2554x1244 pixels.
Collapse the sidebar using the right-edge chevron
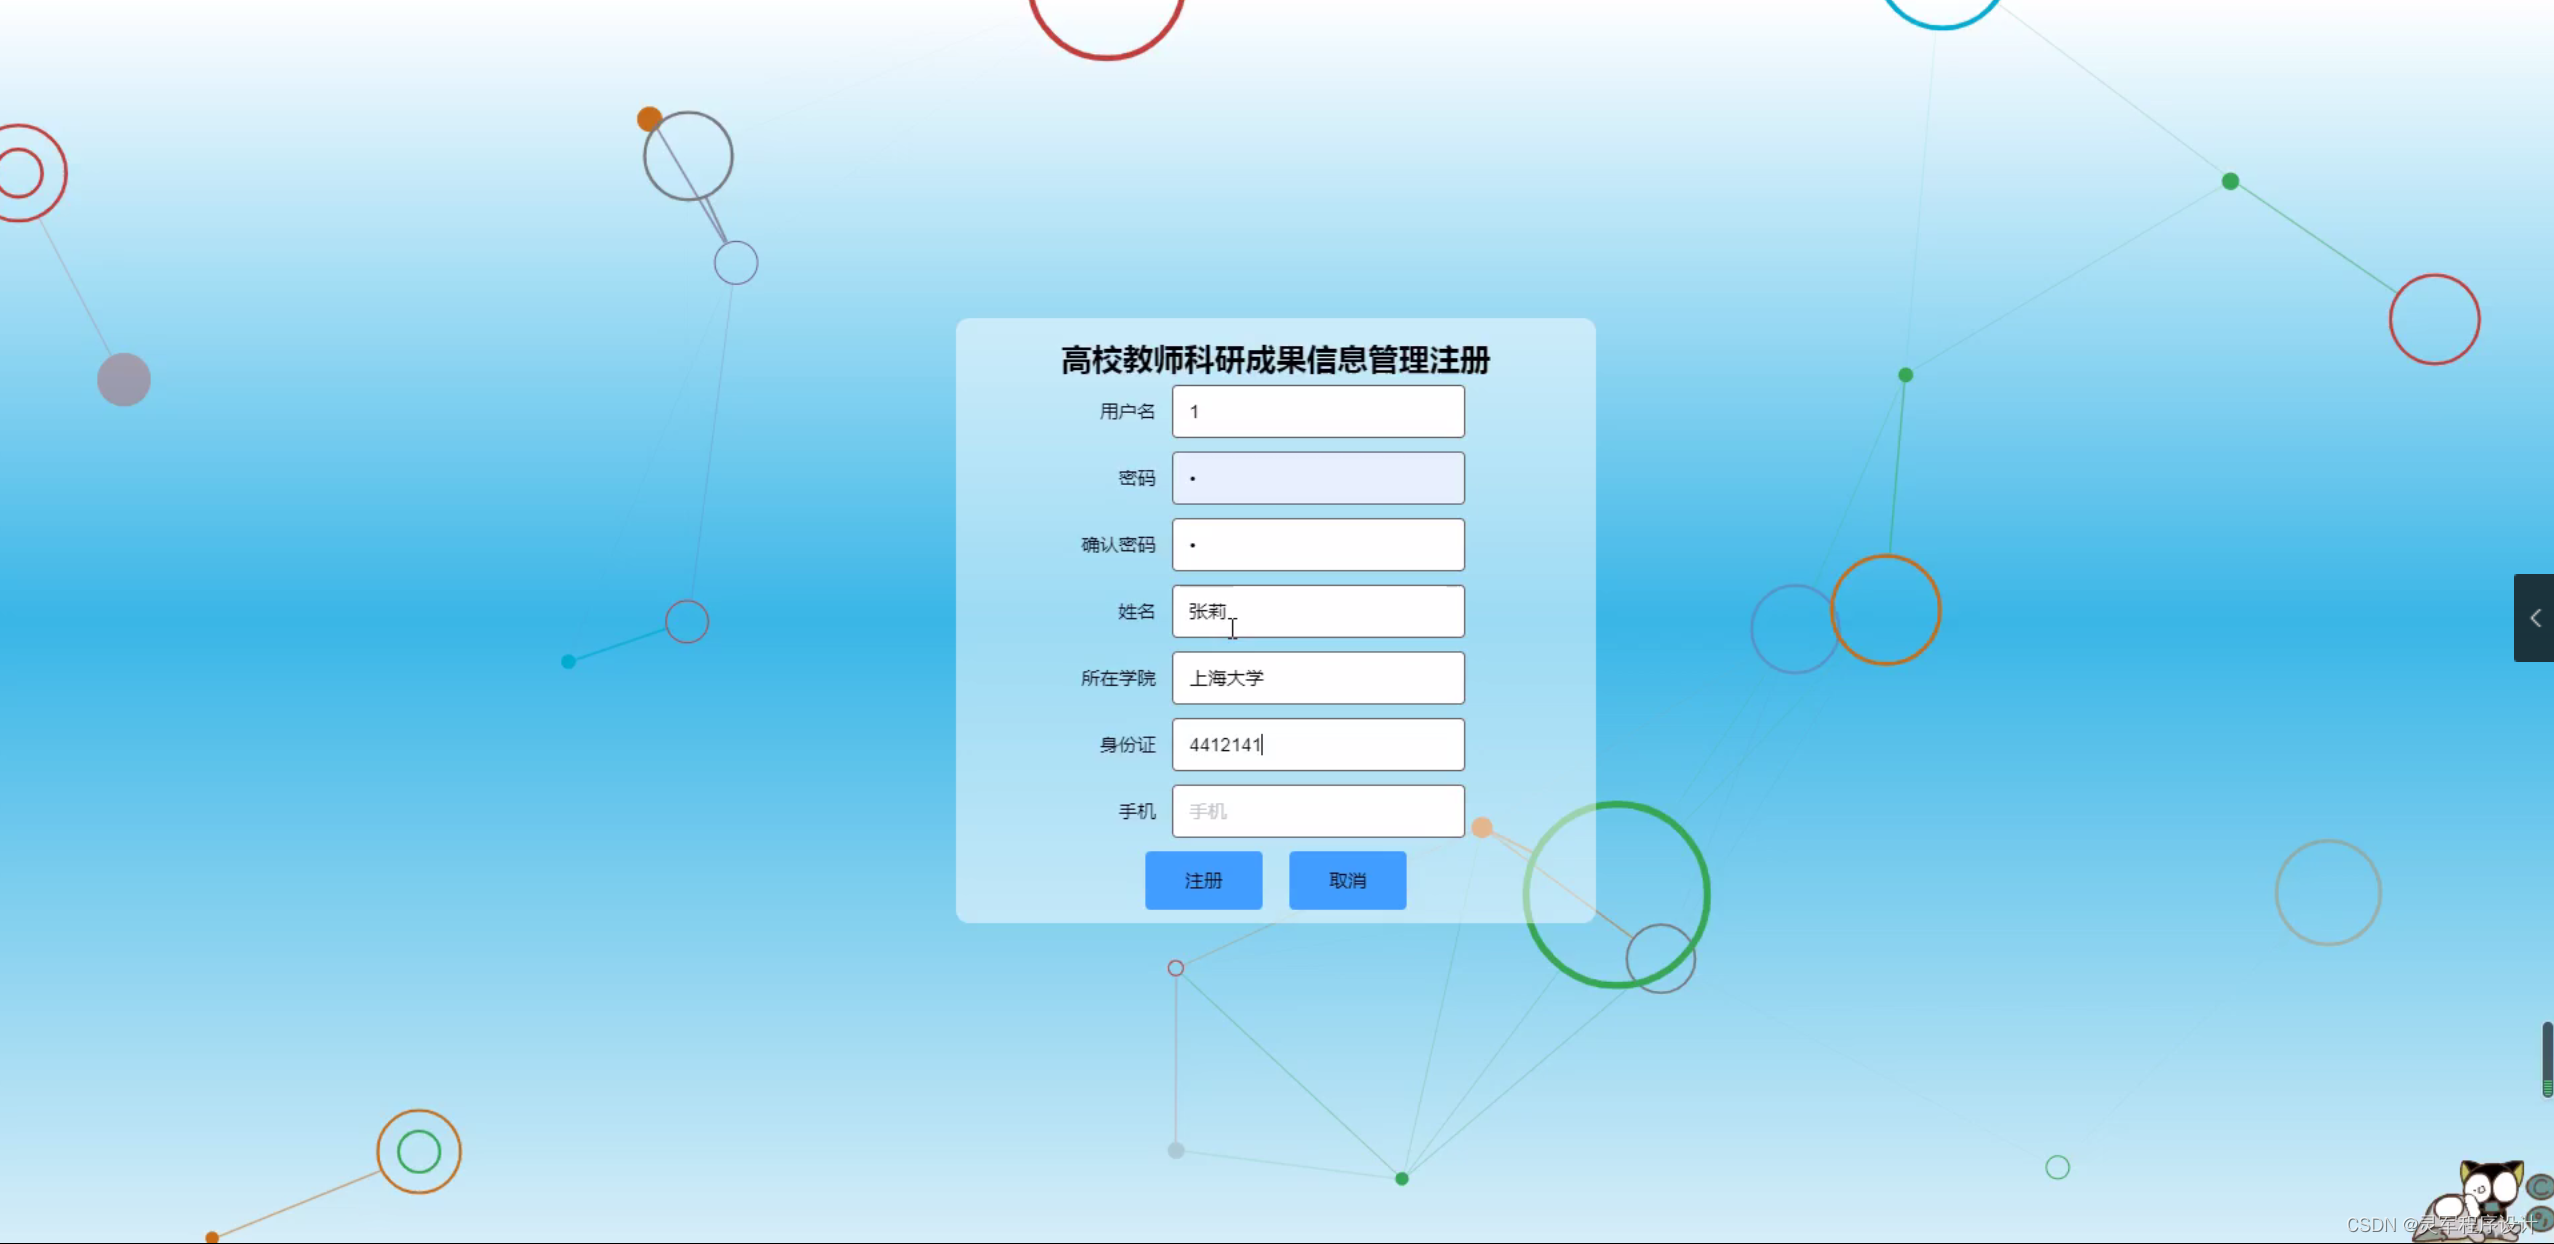tap(2536, 617)
